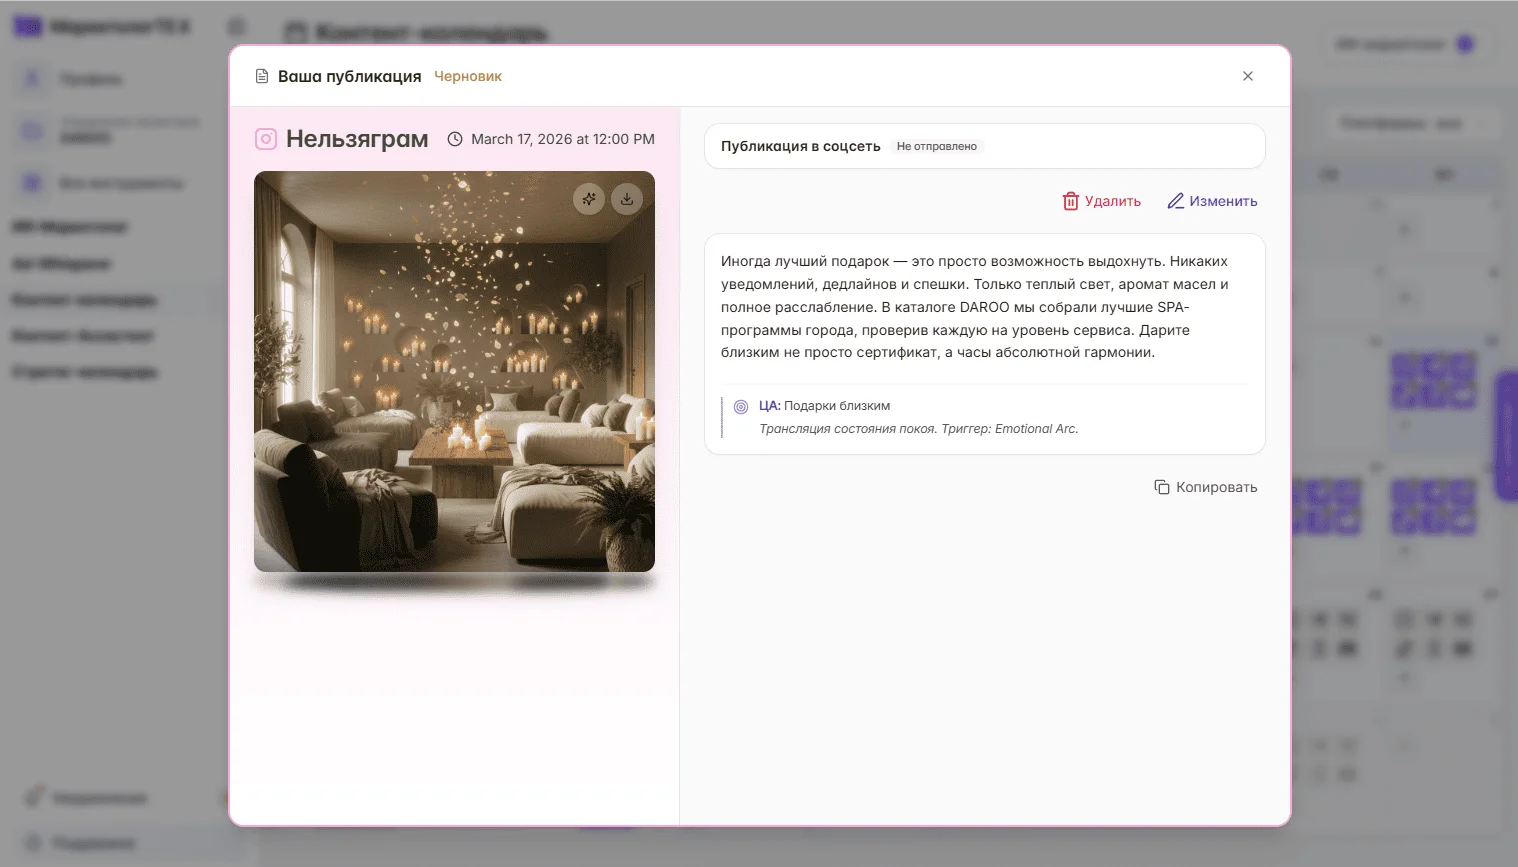Click the "Подарки близким" audience line
Image resolution: width=1518 pixels, height=867 pixels.
coord(836,406)
